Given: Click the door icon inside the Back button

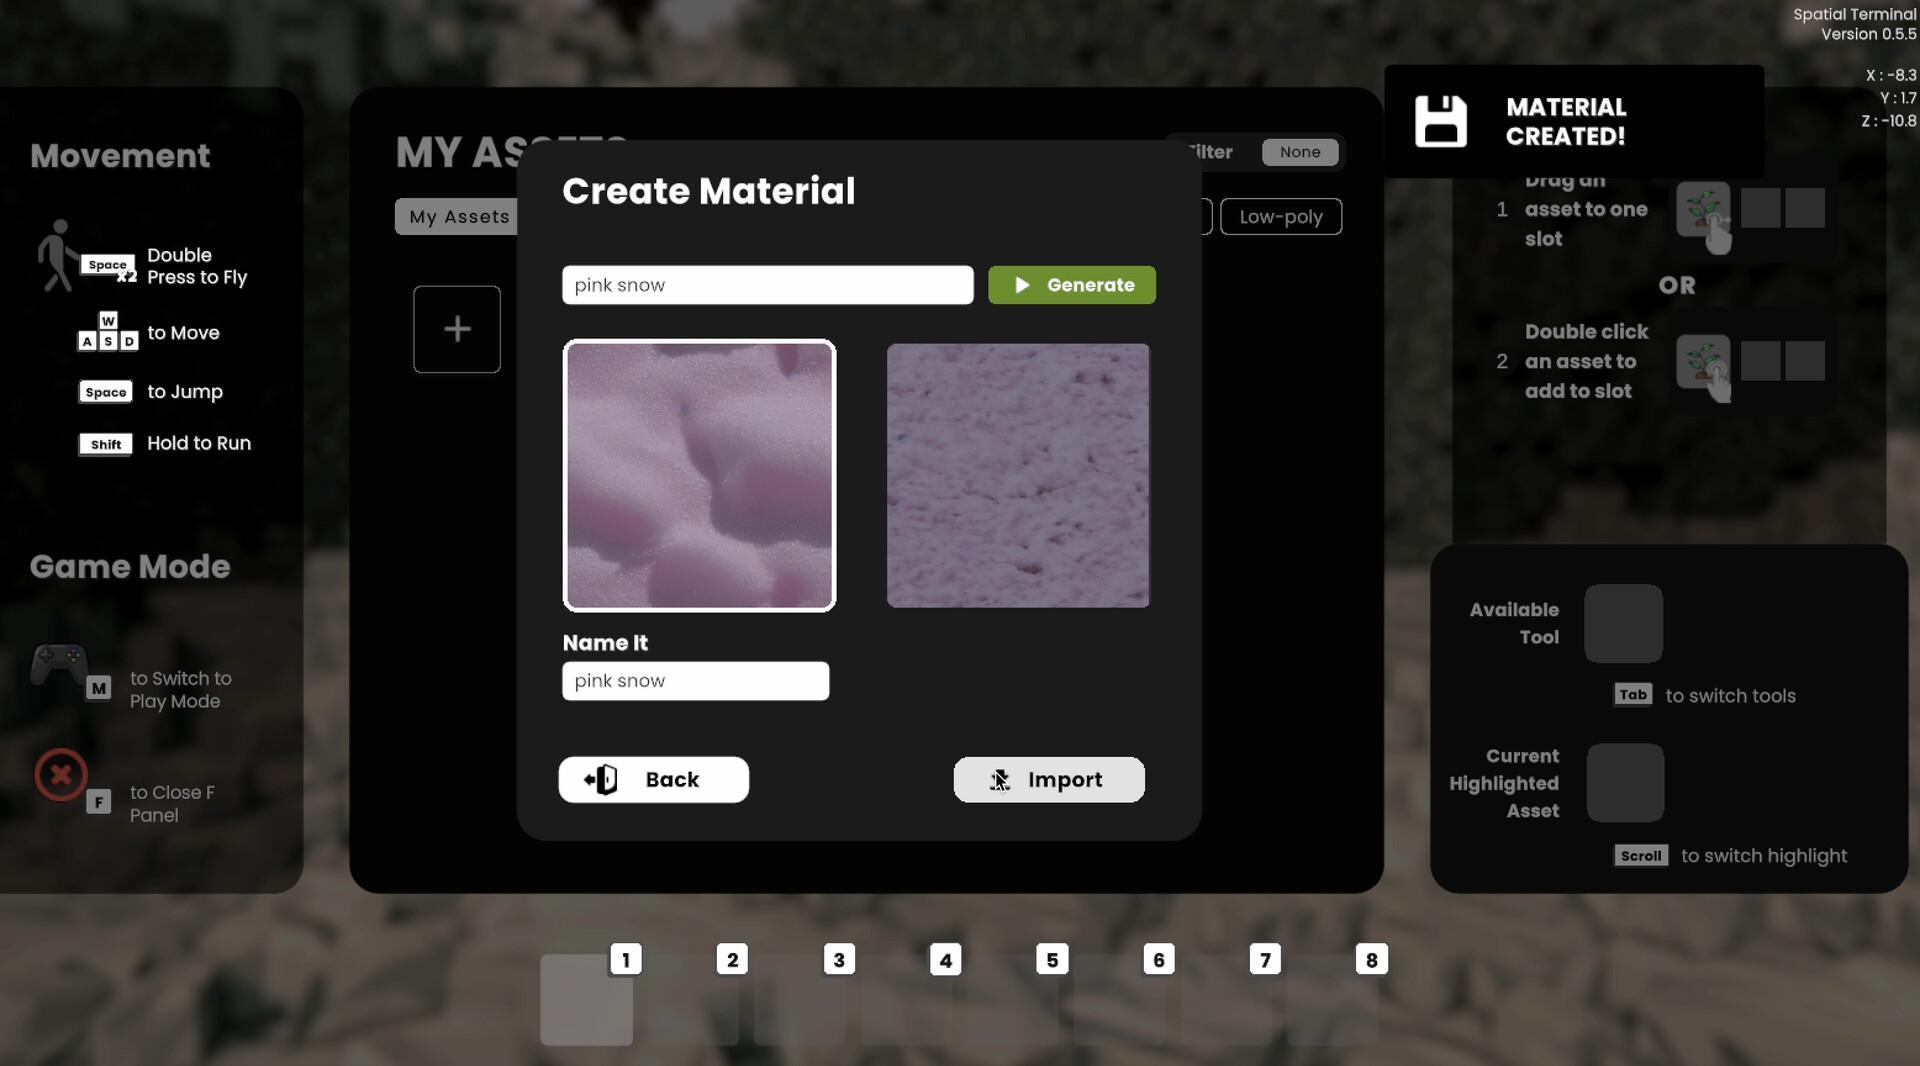Looking at the screenshot, I should tap(600, 780).
